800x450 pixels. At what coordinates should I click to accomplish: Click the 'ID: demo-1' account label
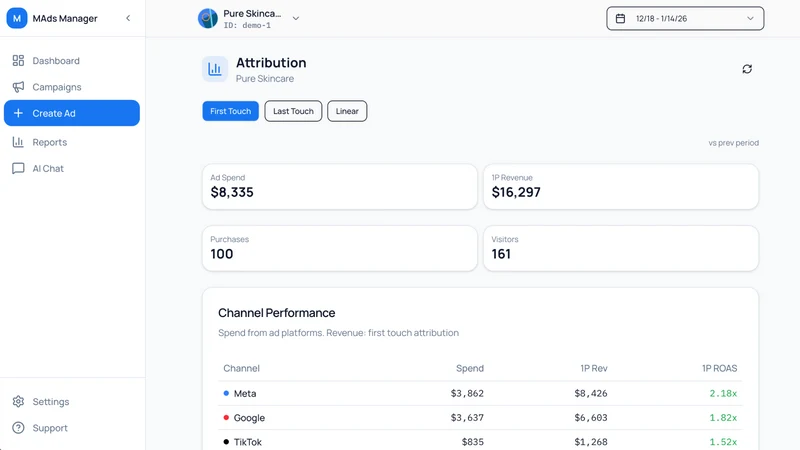point(247,25)
